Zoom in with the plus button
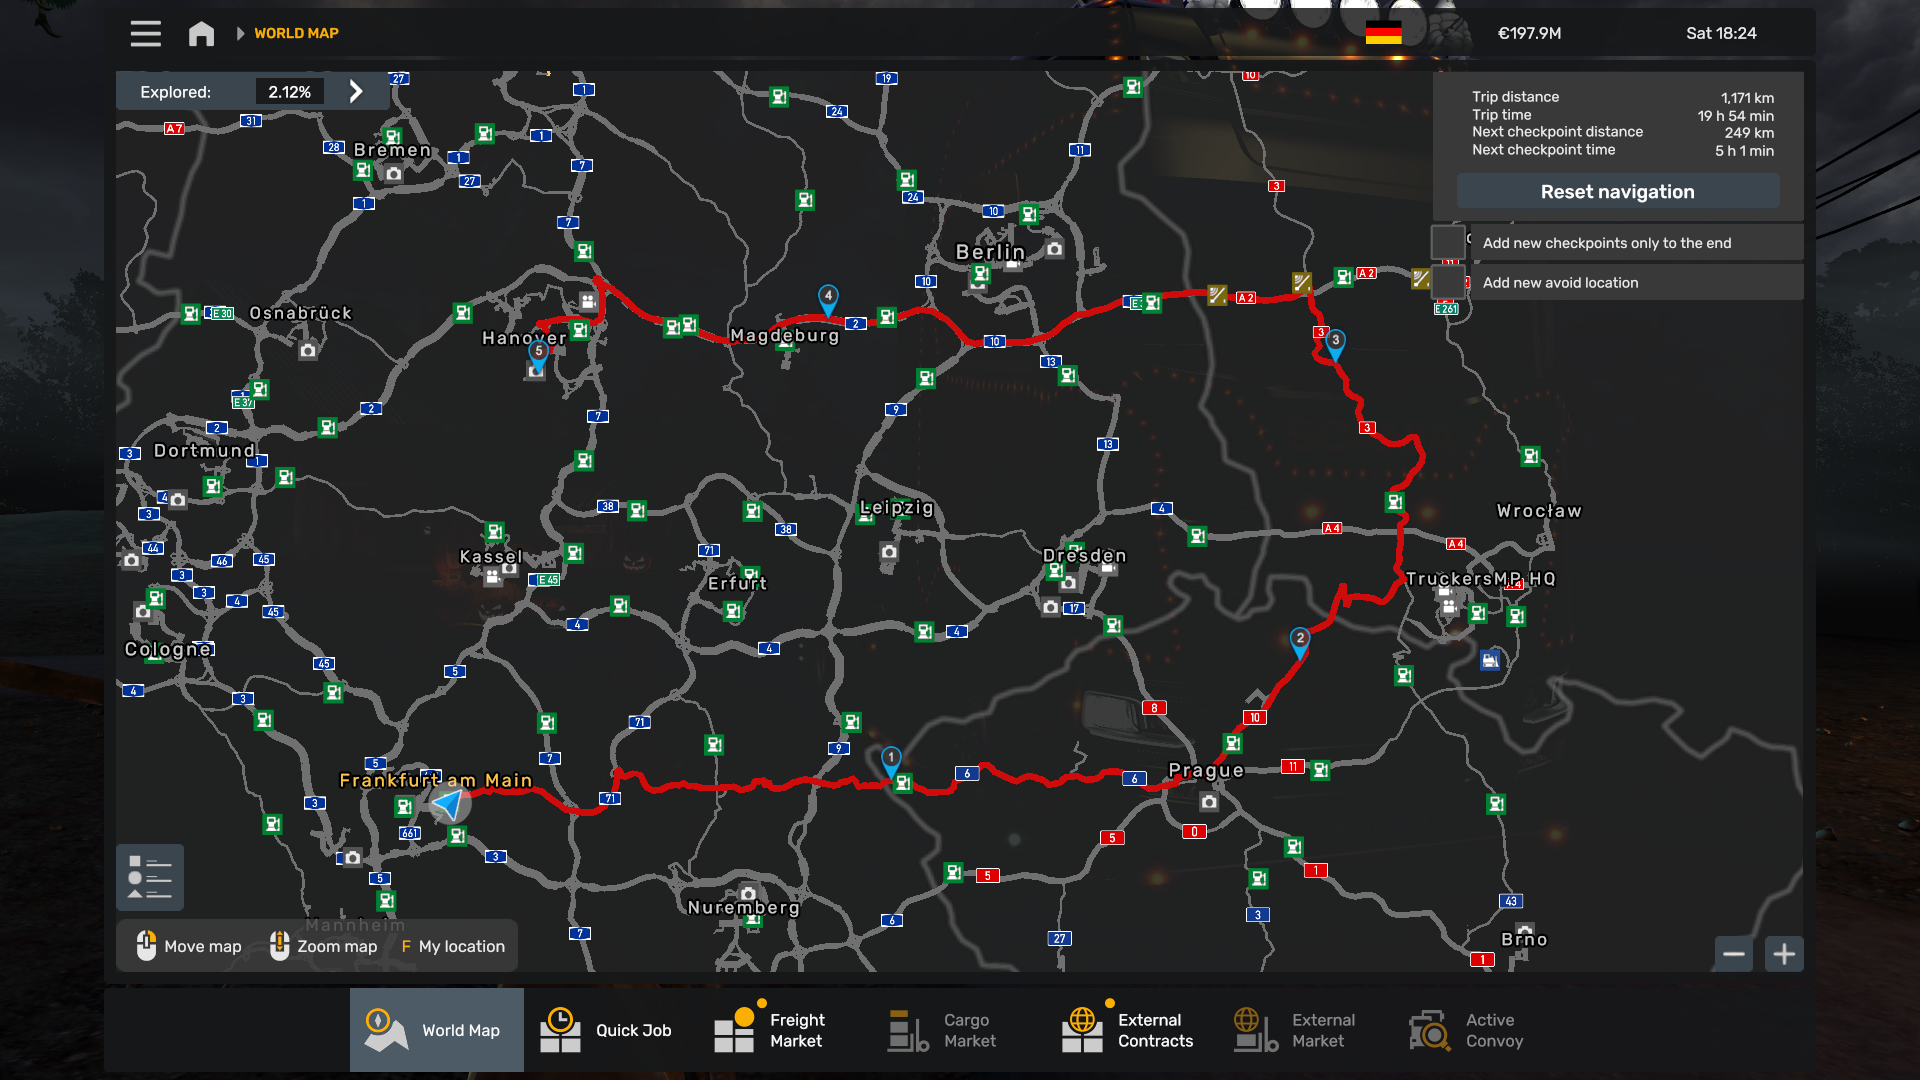1920x1080 pixels. 1784,954
